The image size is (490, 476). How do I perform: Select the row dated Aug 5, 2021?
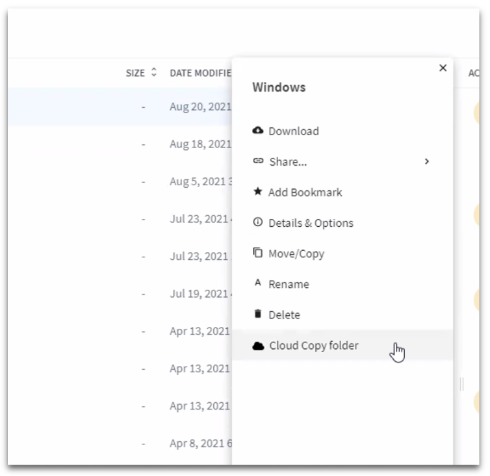coord(120,182)
